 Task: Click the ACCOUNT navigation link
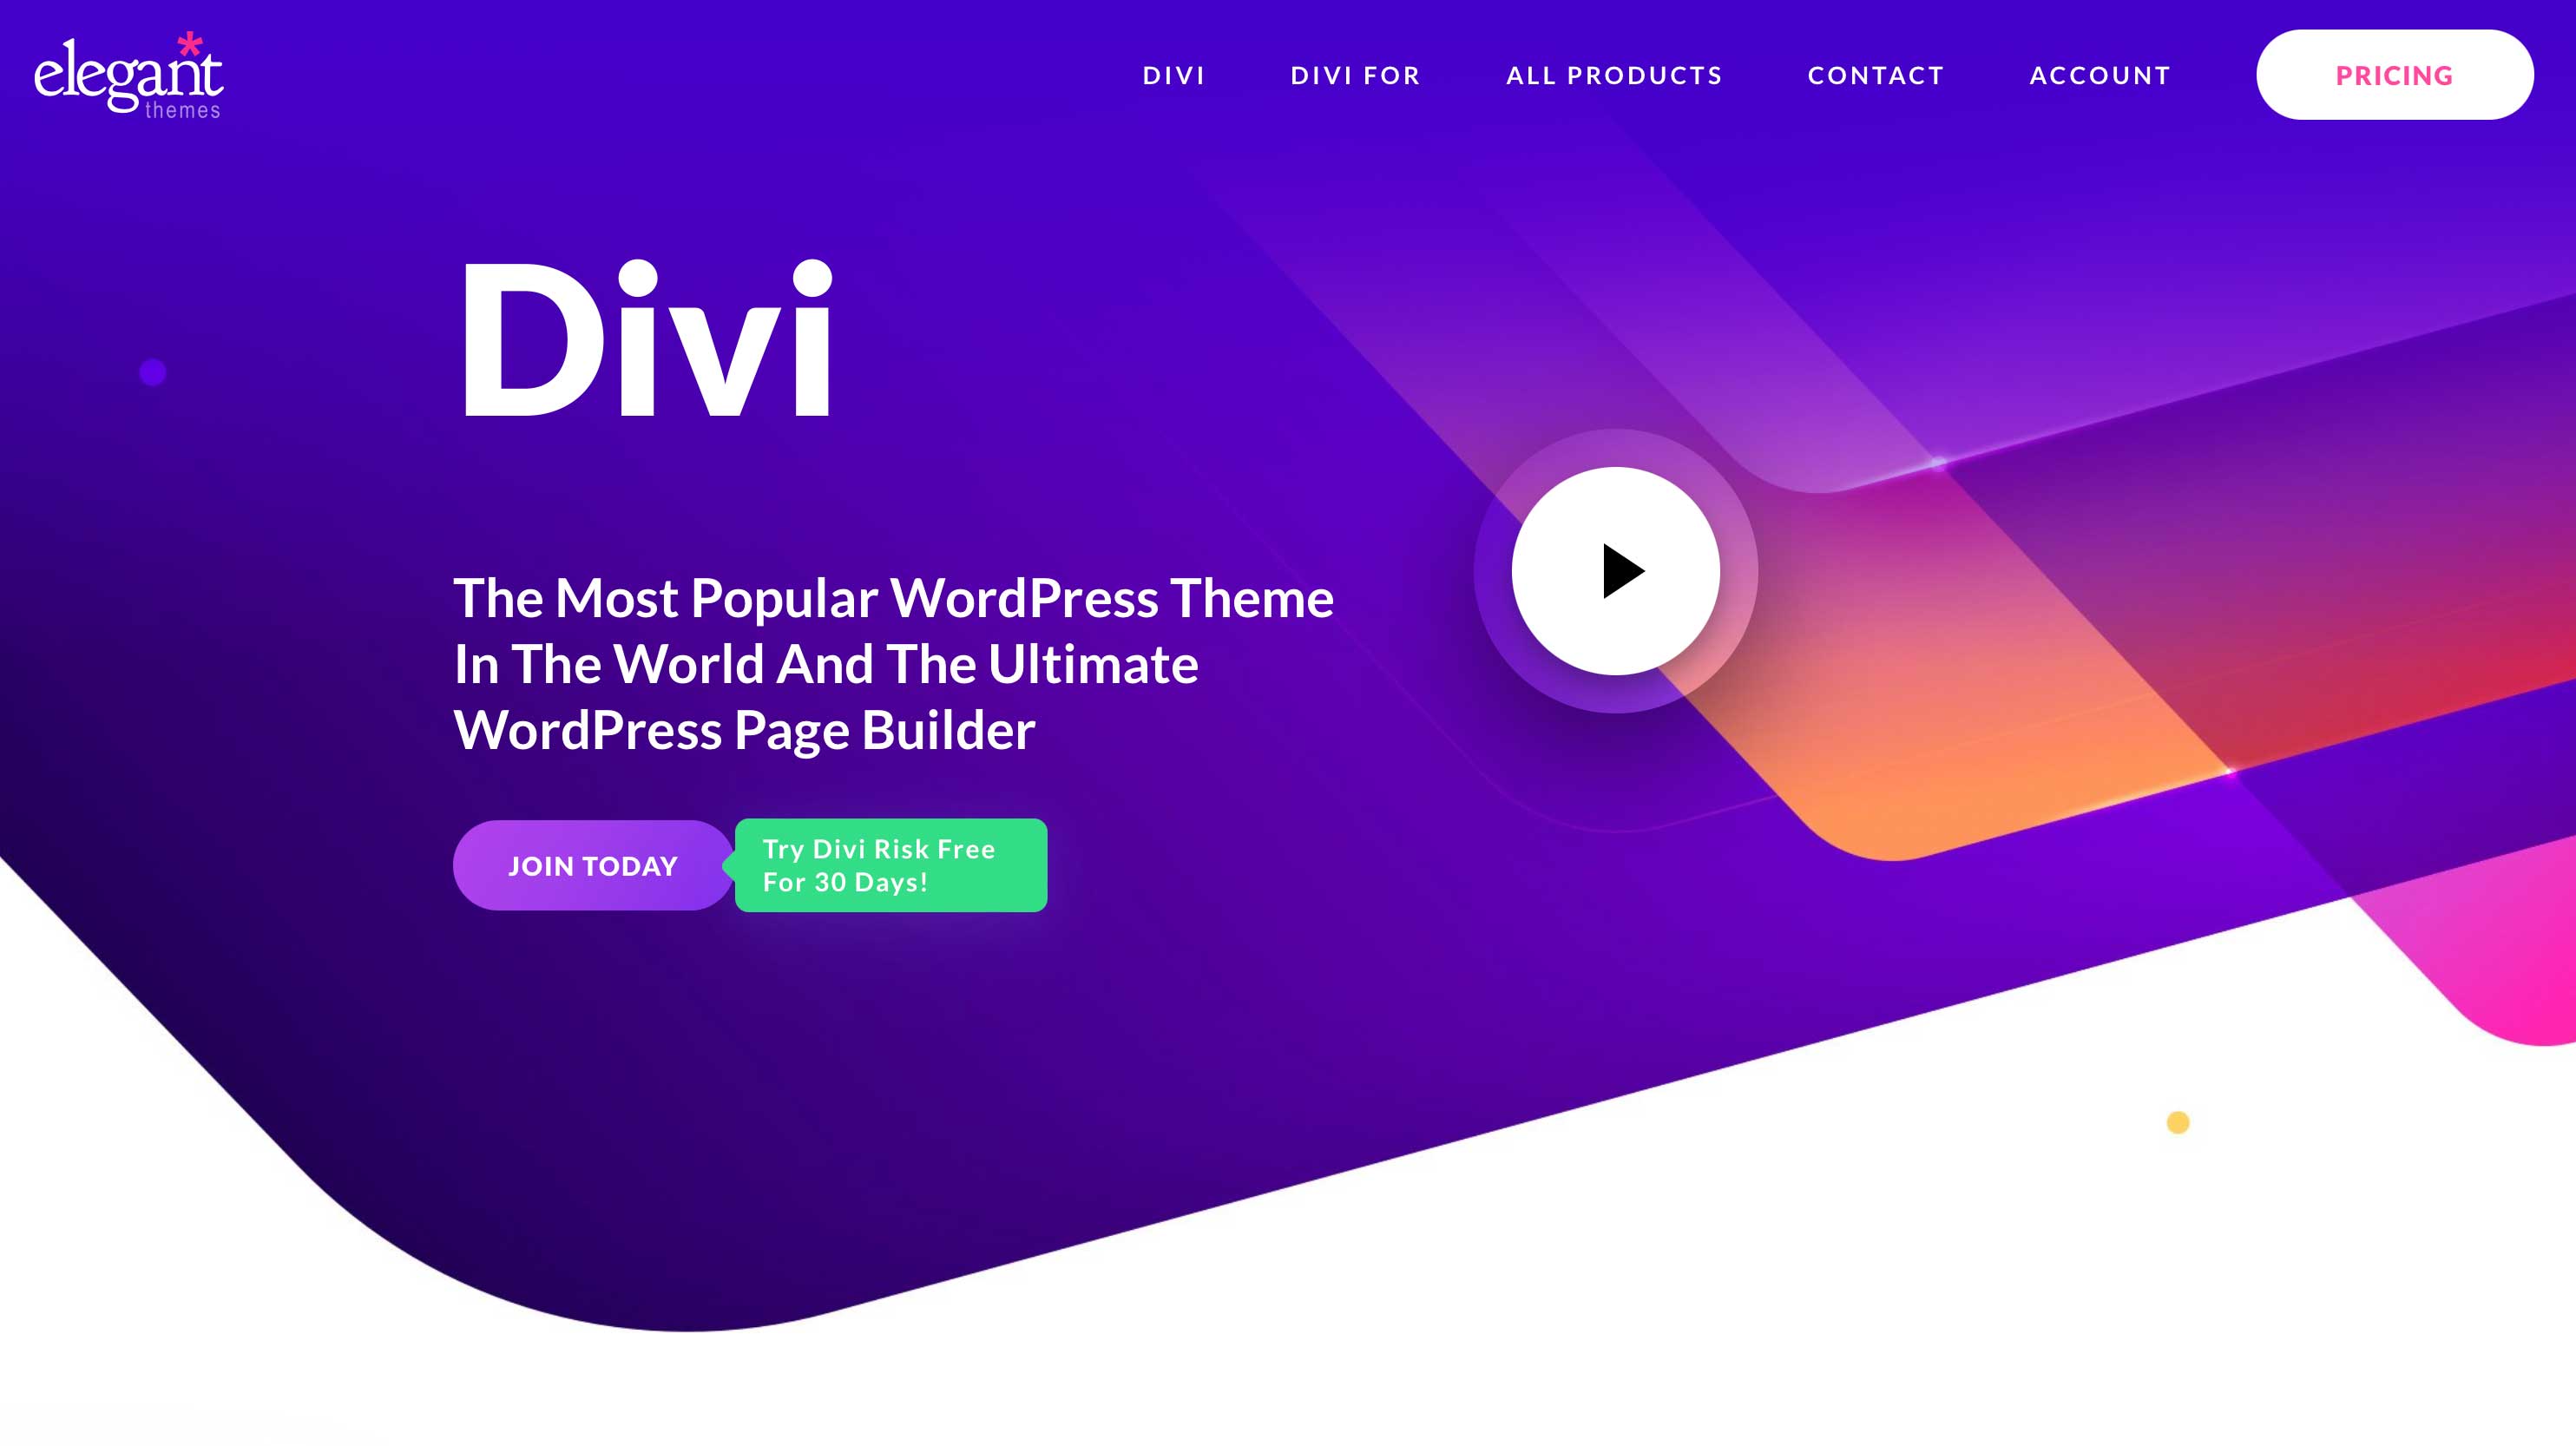pyautogui.click(x=2100, y=75)
